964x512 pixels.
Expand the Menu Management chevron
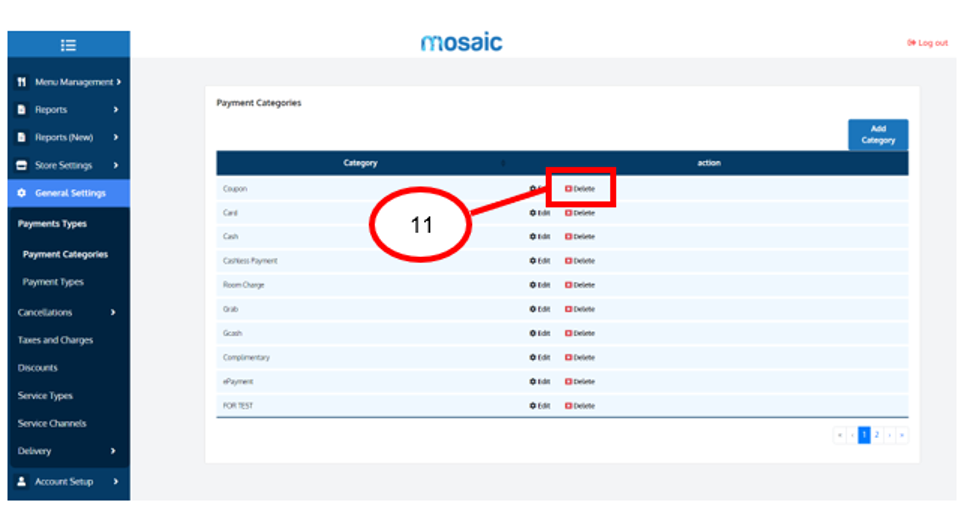click(x=119, y=82)
